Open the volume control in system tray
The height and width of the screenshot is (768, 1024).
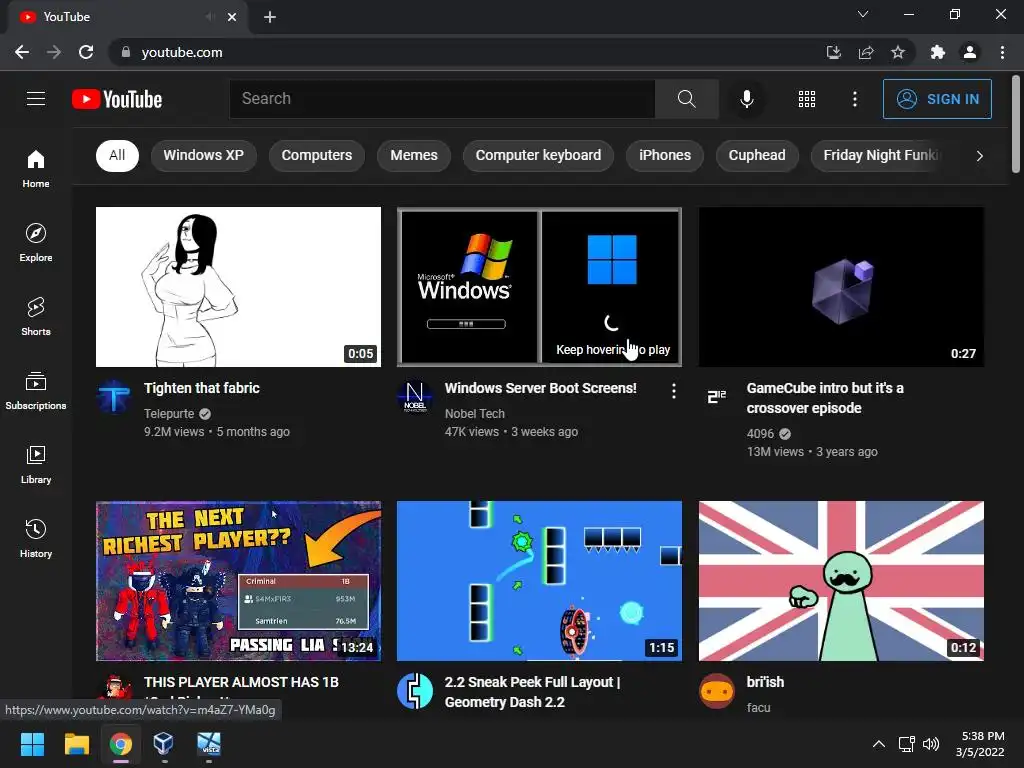pos(931,744)
